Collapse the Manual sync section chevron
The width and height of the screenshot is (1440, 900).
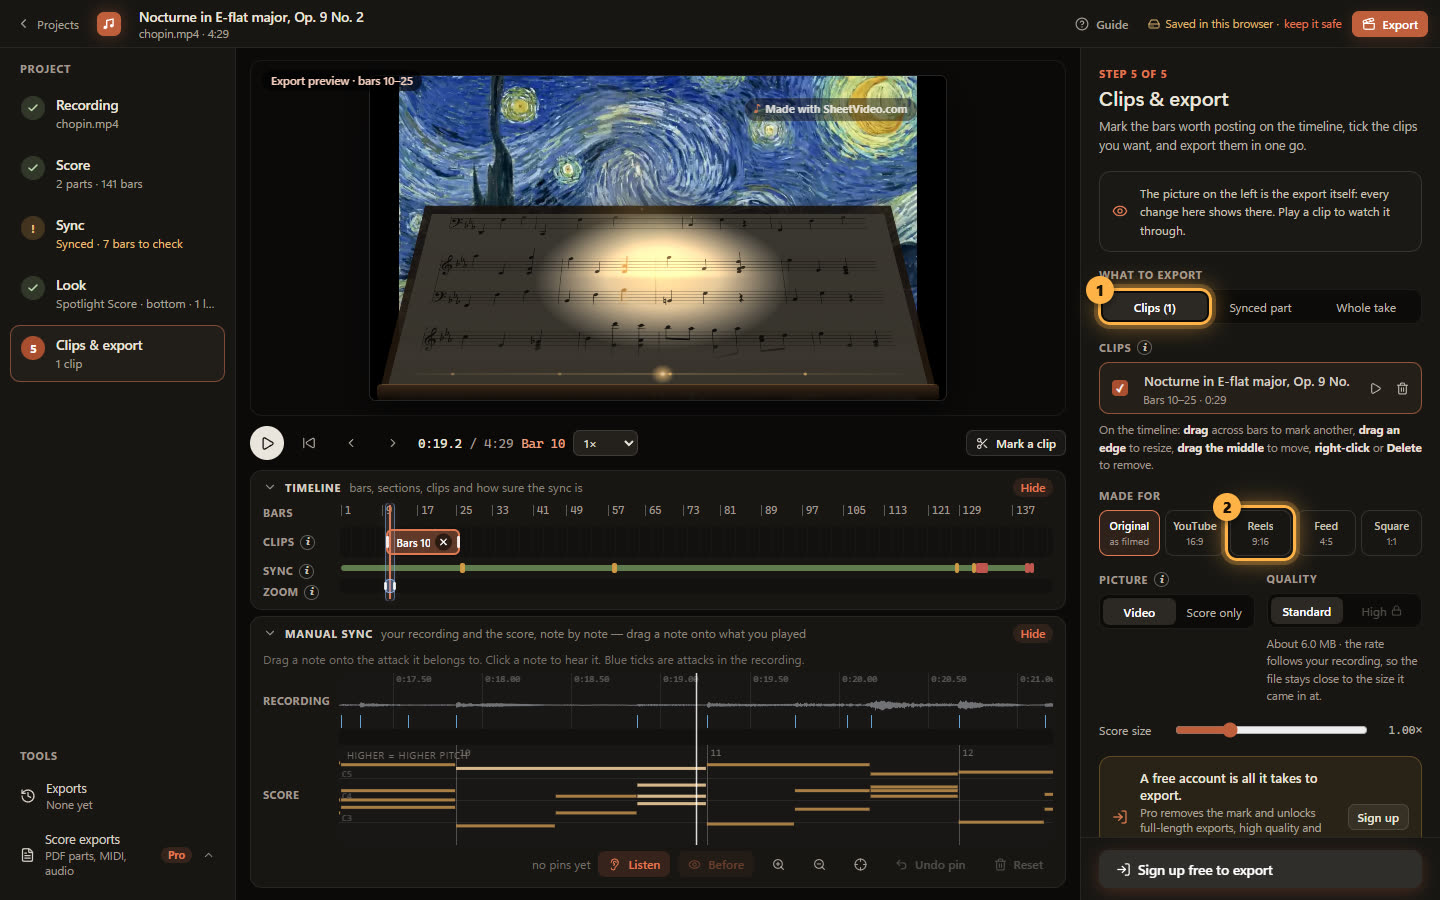pos(270,634)
